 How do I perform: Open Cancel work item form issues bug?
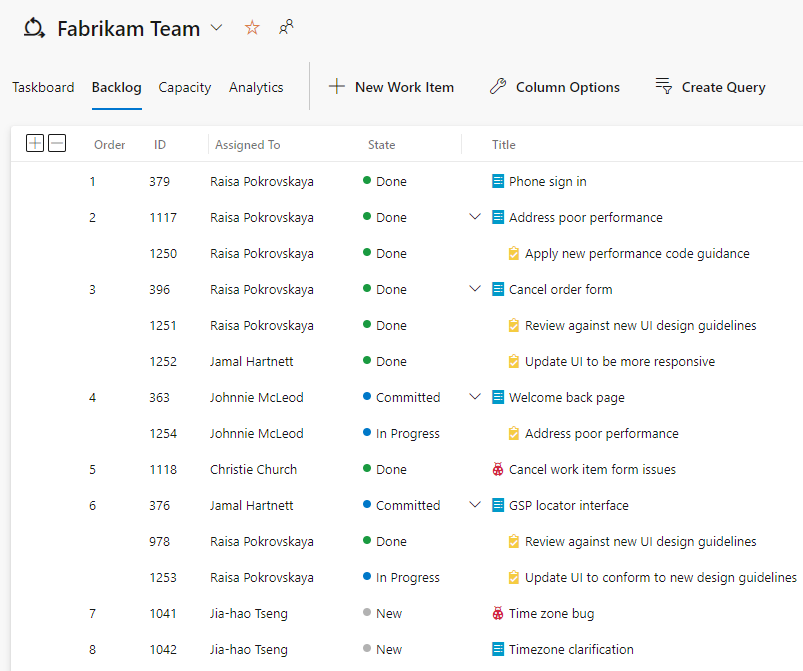593,470
